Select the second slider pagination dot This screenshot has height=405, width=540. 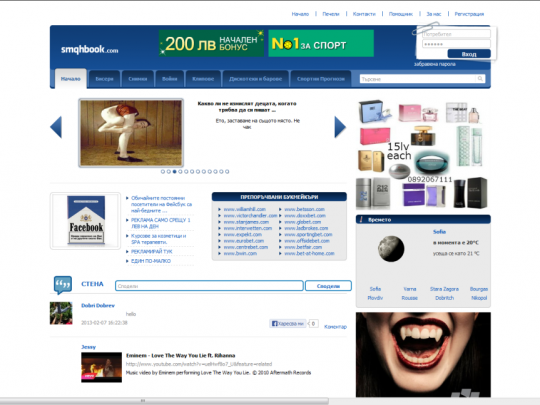click(169, 172)
